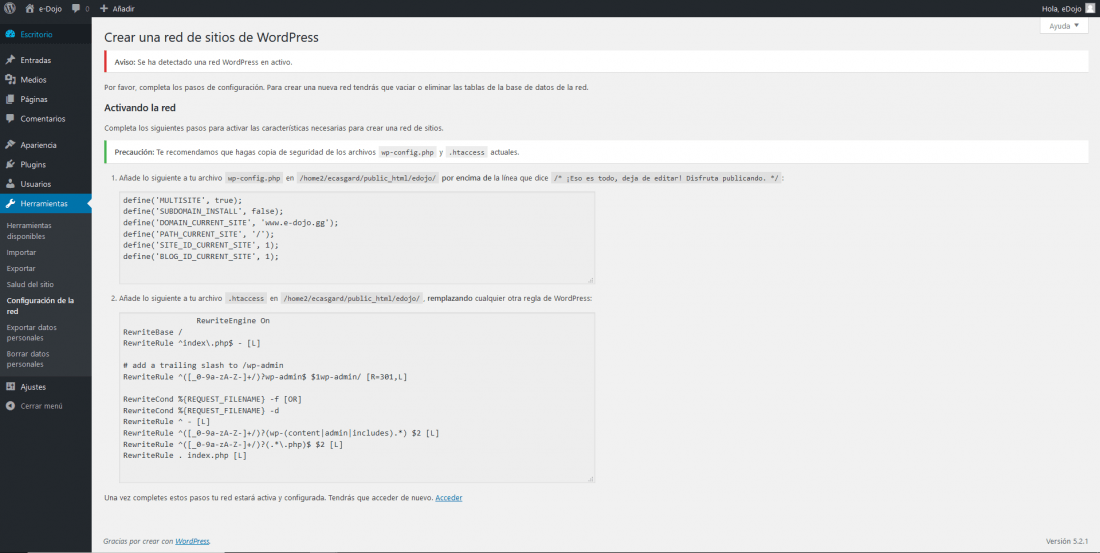Click the Medios media icon
The image size is (1100, 553).
[x=10, y=80]
